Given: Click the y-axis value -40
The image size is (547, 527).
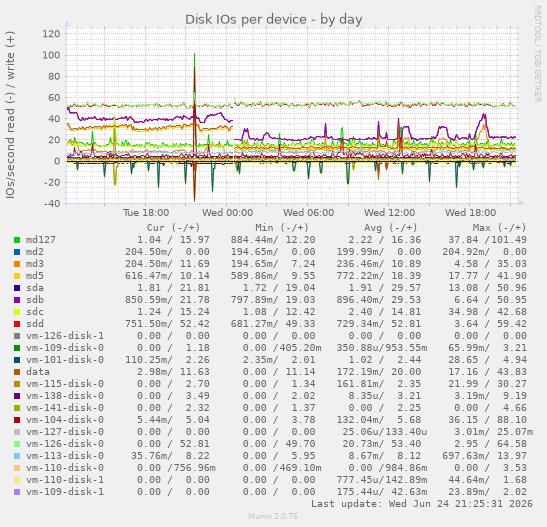Looking at the screenshot, I should [52, 204].
